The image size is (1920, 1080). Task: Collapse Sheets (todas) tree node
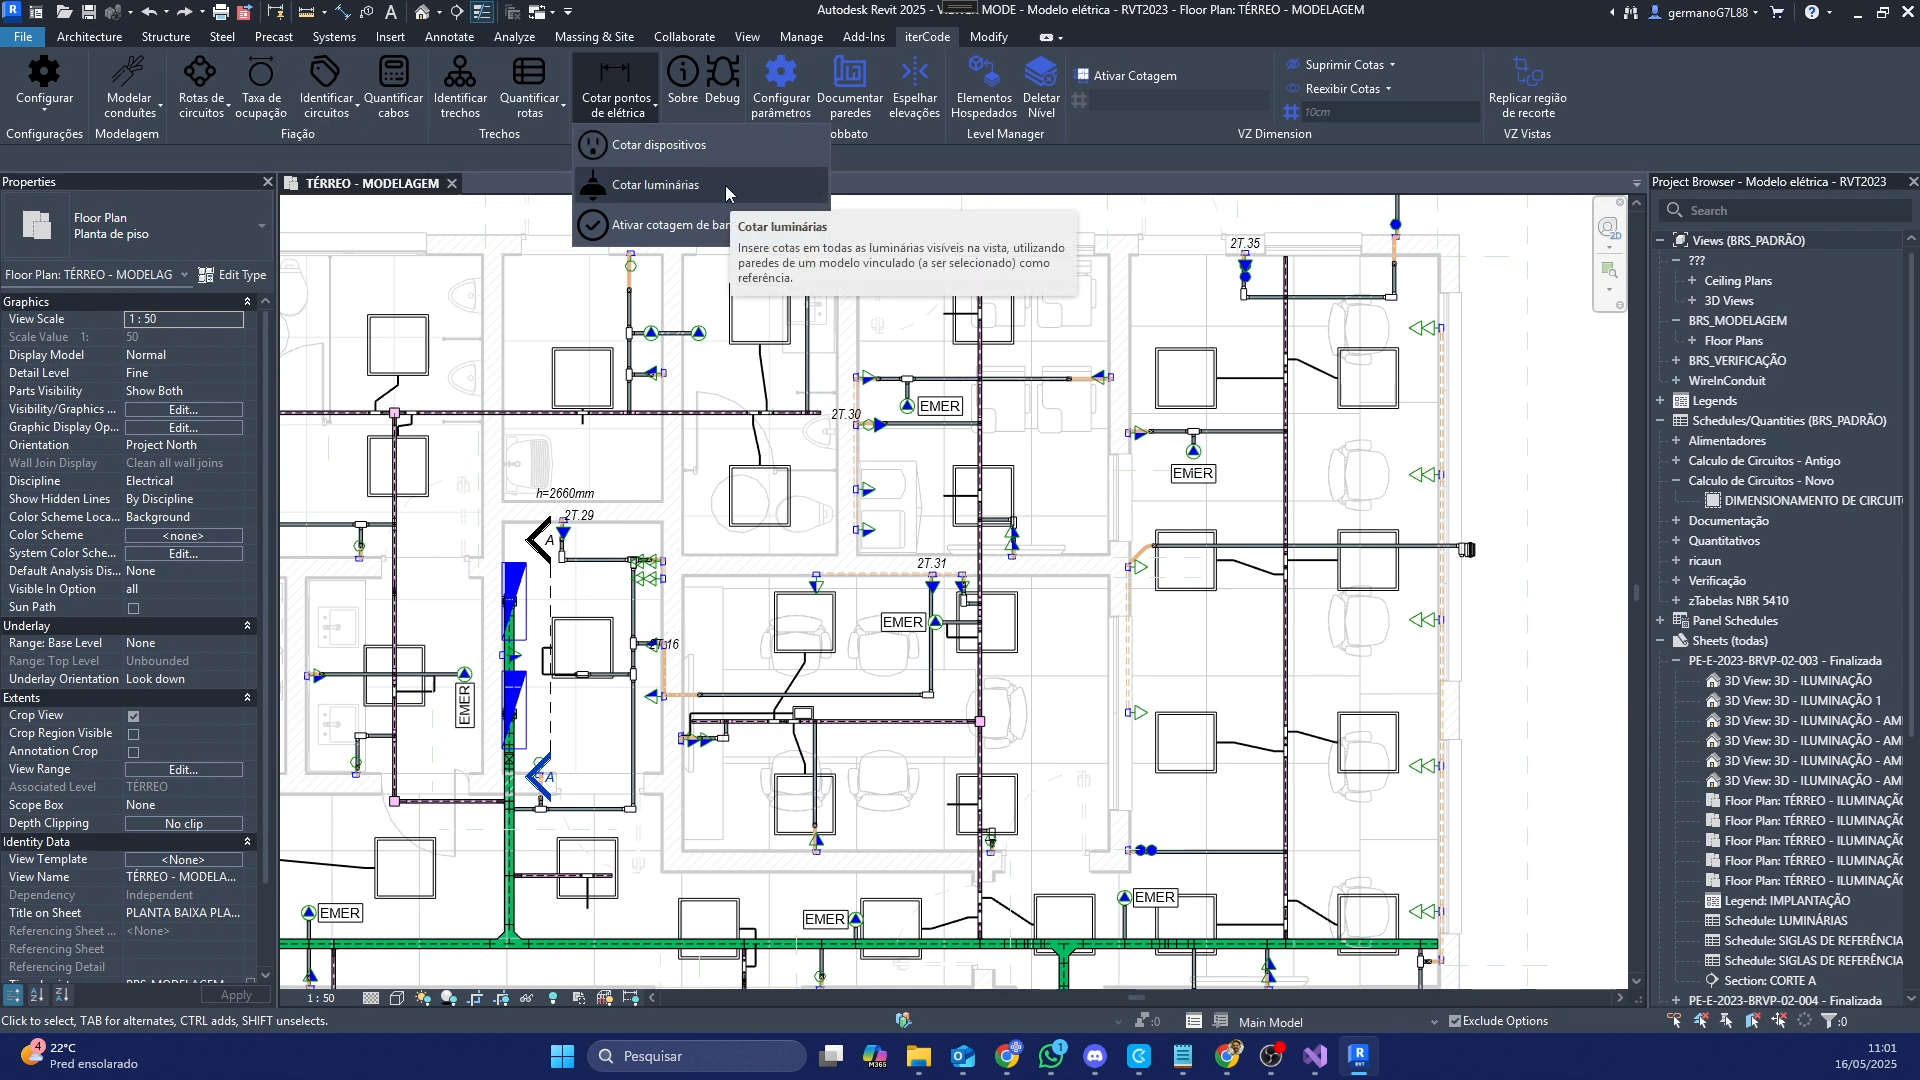[1660, 640]
